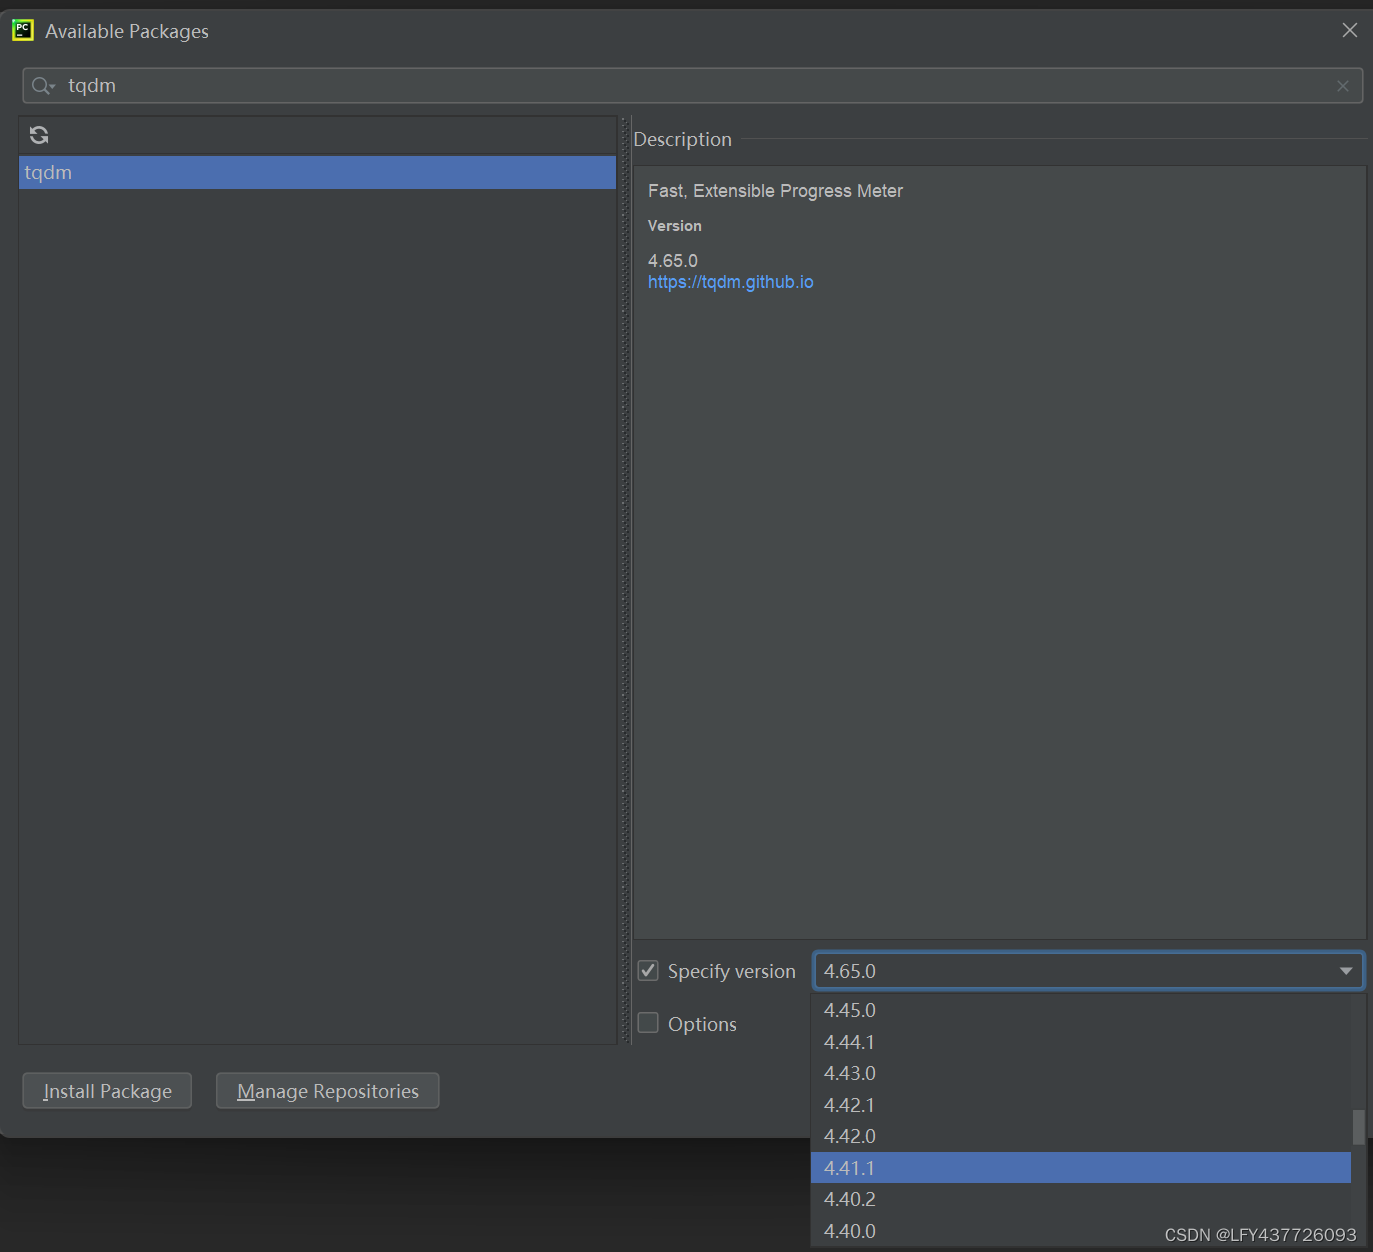Click the 4.65.0 version text in the description
Screen dimensions: 1373x1252
[x=673, y=261]
